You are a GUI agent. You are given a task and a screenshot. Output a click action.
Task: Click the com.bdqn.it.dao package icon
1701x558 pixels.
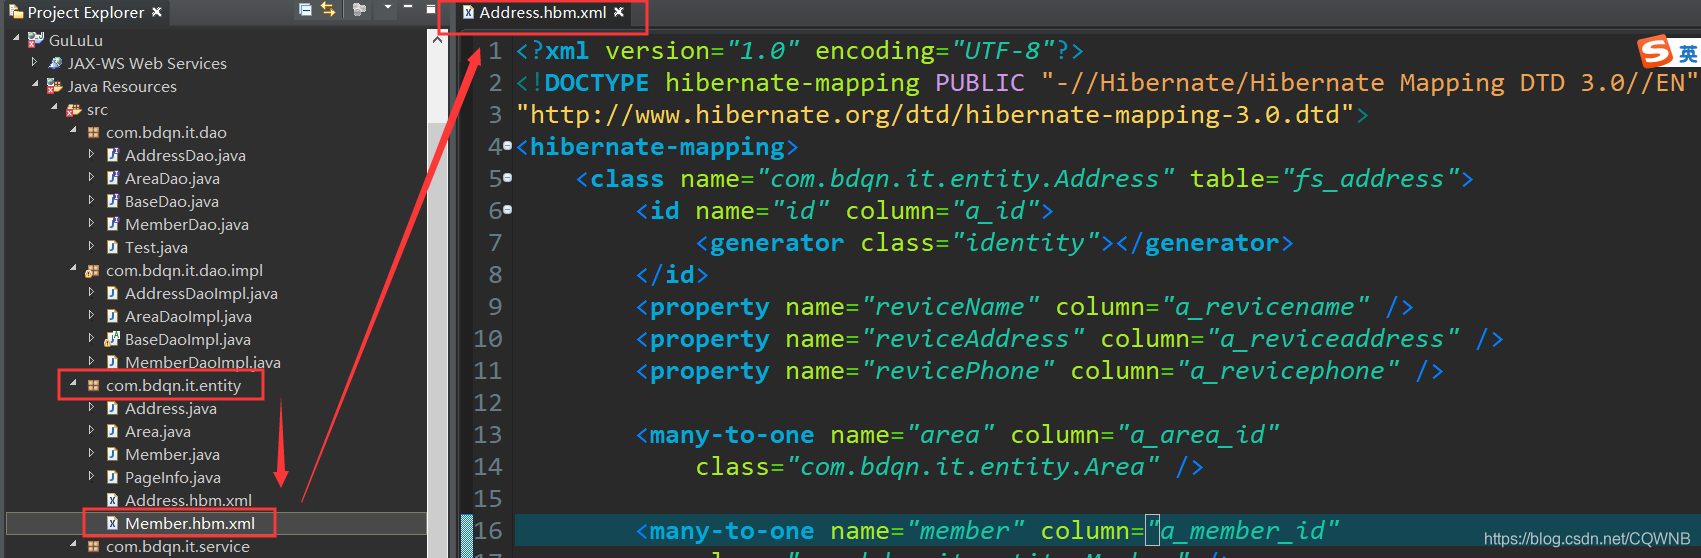tap(93, 132)
